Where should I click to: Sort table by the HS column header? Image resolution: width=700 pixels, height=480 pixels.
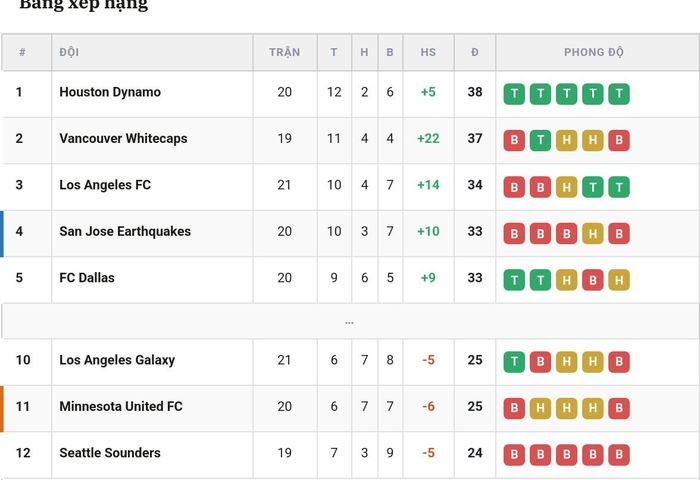[x=428, y=52]
